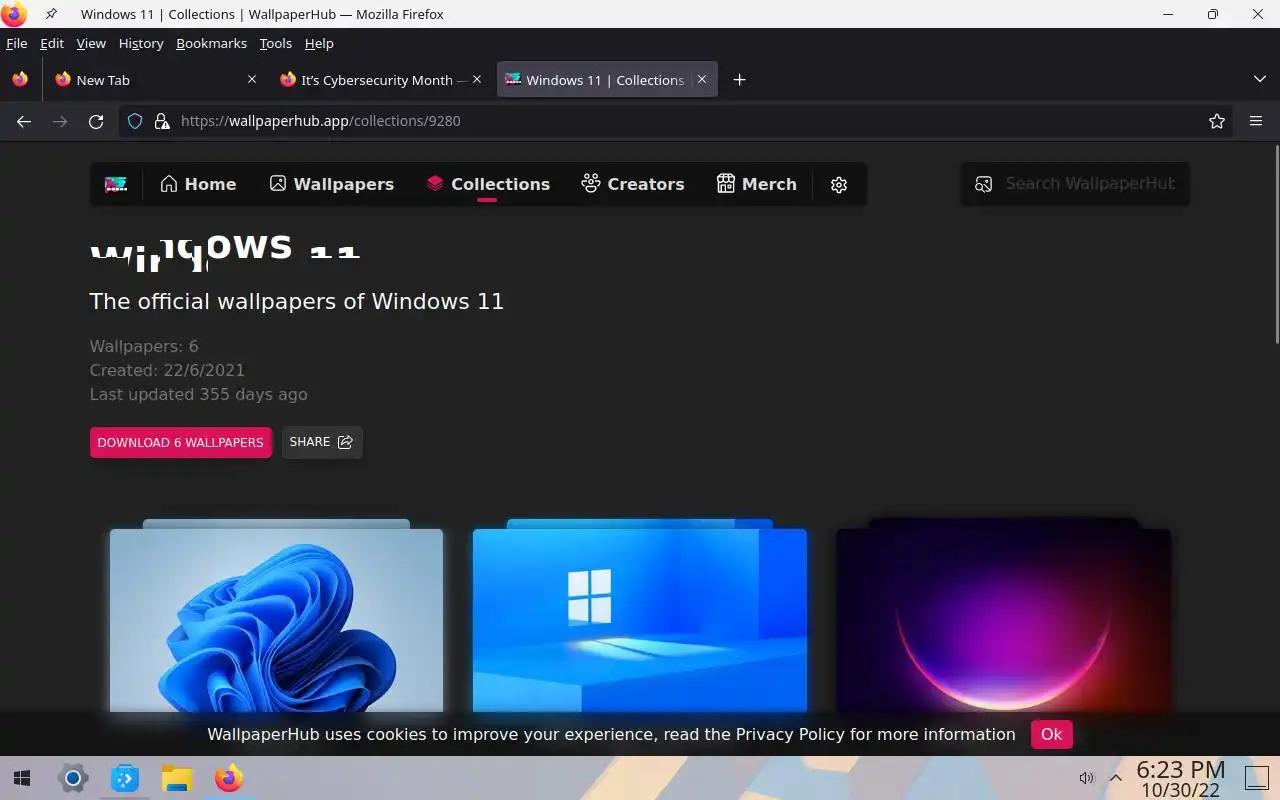Open tracking protection shield icon

tap(135, 121)
